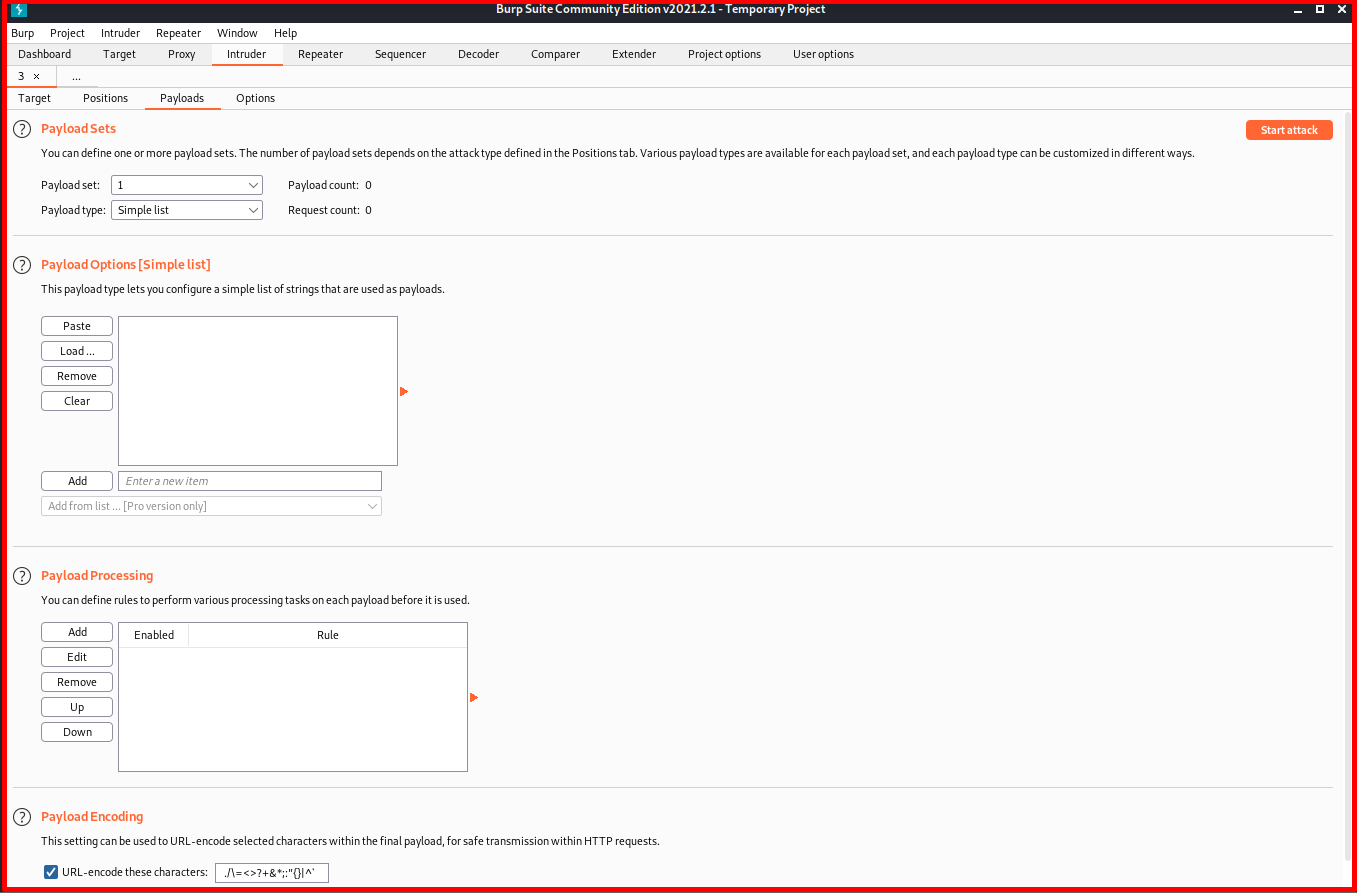The height and width of the screenshot is (893, 1357).
Task: Go to the Options sub-tab
Action: [x=255, y=98]
